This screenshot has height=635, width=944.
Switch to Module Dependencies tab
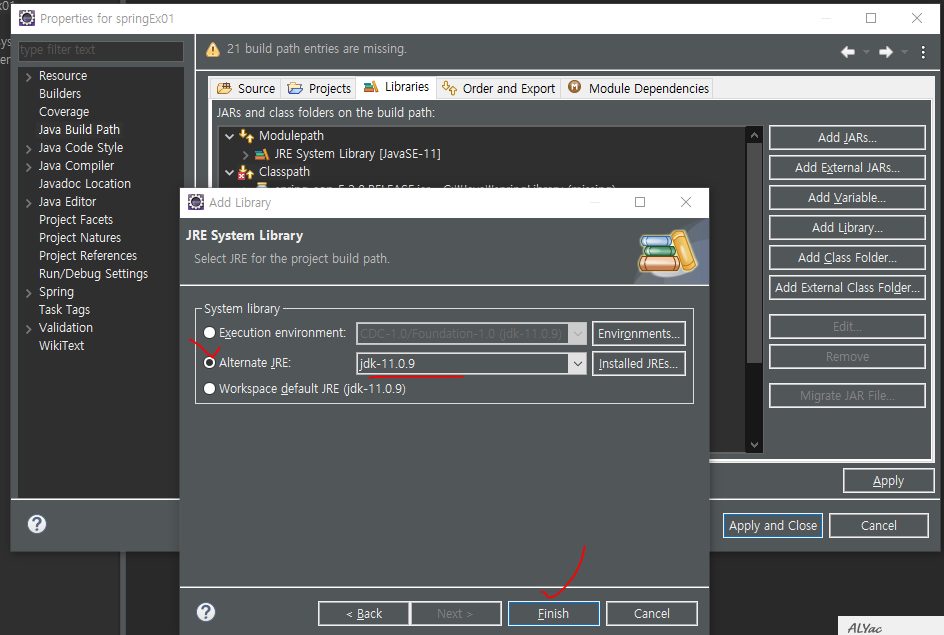pos(638,88)
